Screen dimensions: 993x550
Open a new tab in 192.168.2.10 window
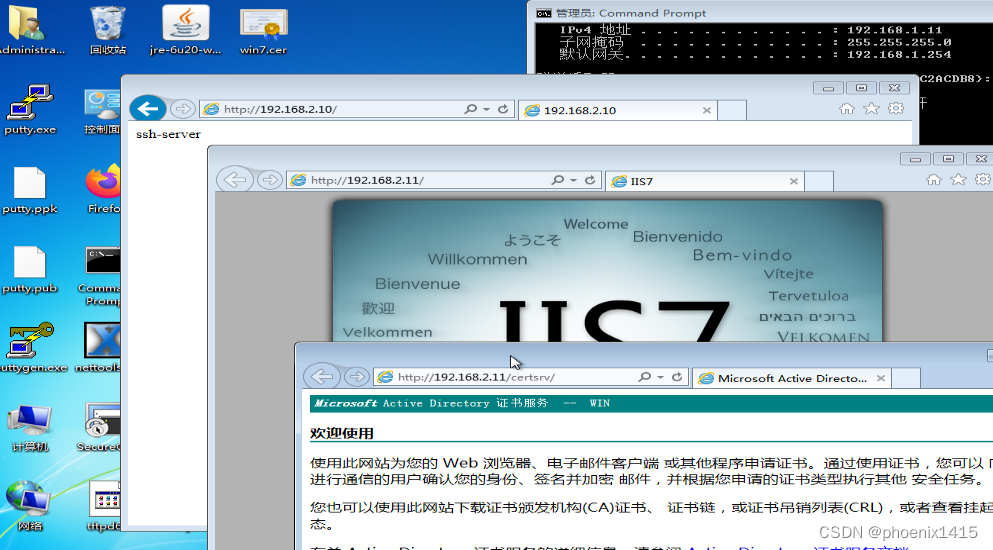731,110
